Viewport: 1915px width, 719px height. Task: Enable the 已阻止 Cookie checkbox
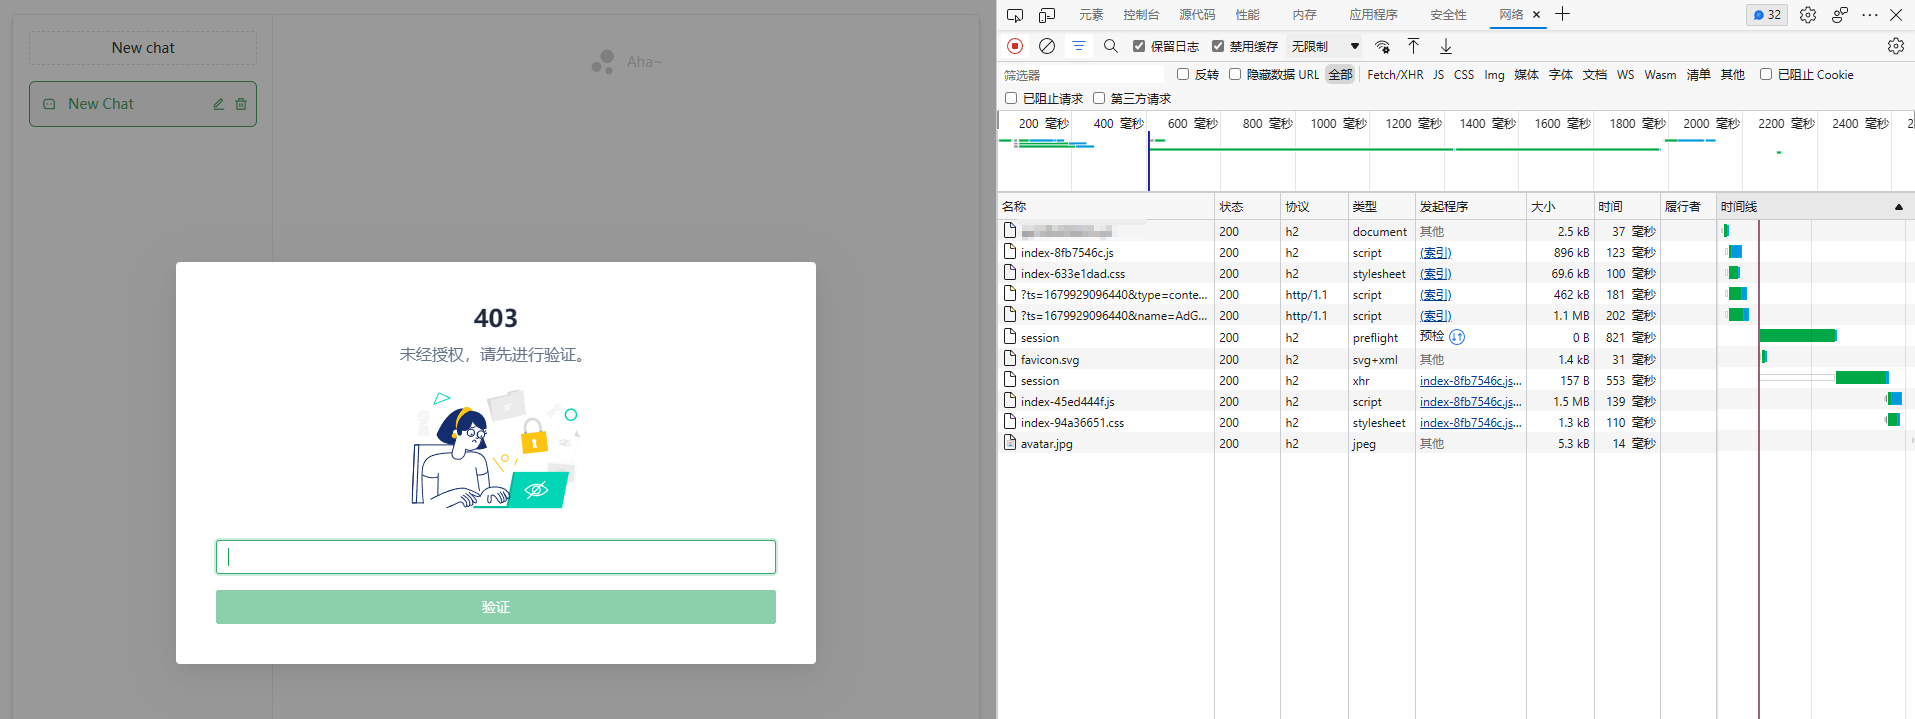(x=1766, y=74)
